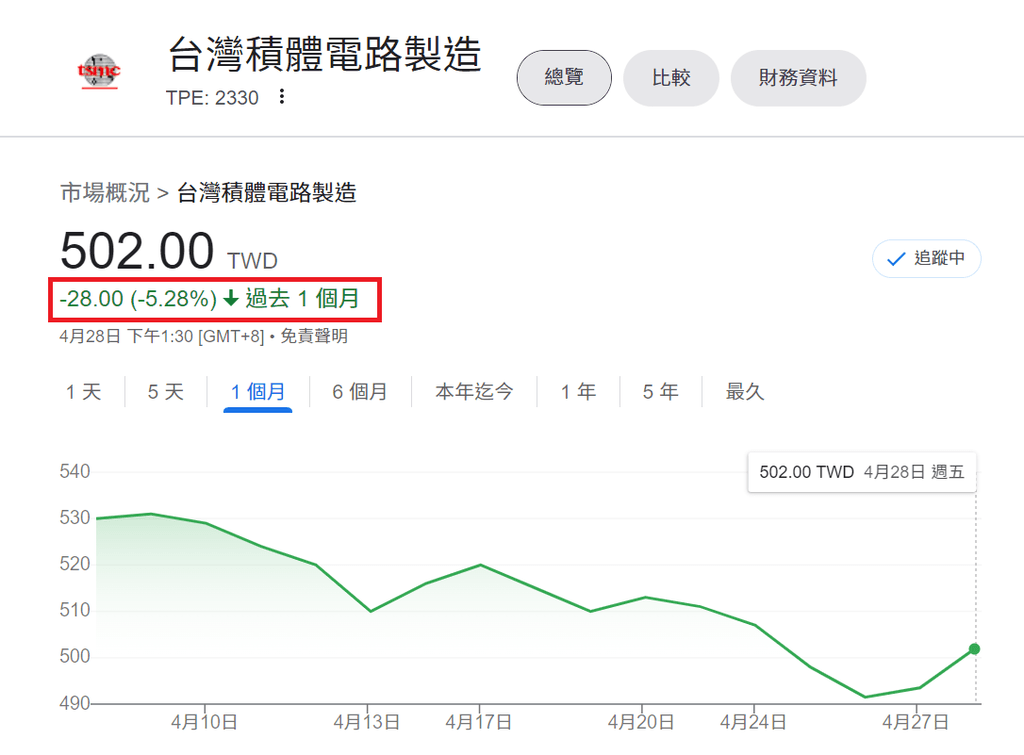
Task: Click the 4月24日 axis label
Action: point(753,722)
